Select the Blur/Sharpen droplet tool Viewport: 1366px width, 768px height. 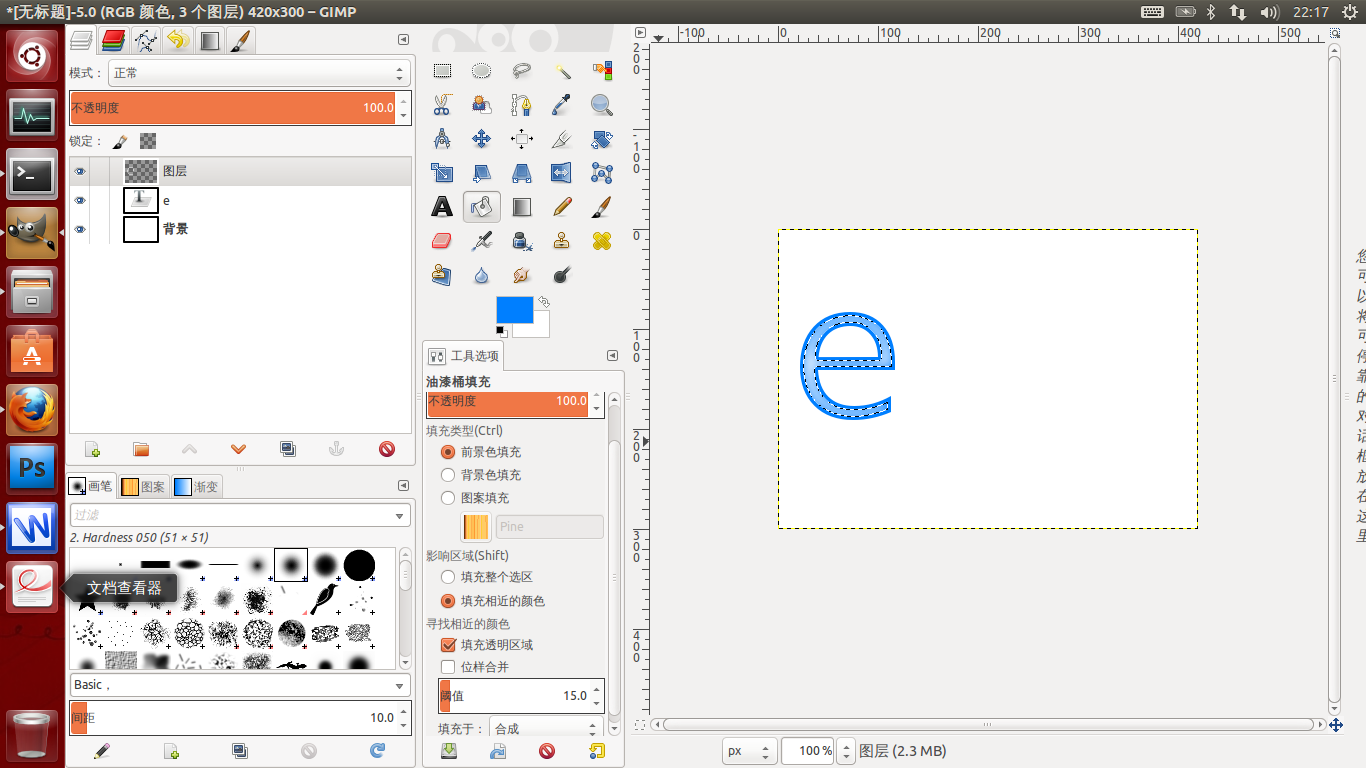(482, 275)
